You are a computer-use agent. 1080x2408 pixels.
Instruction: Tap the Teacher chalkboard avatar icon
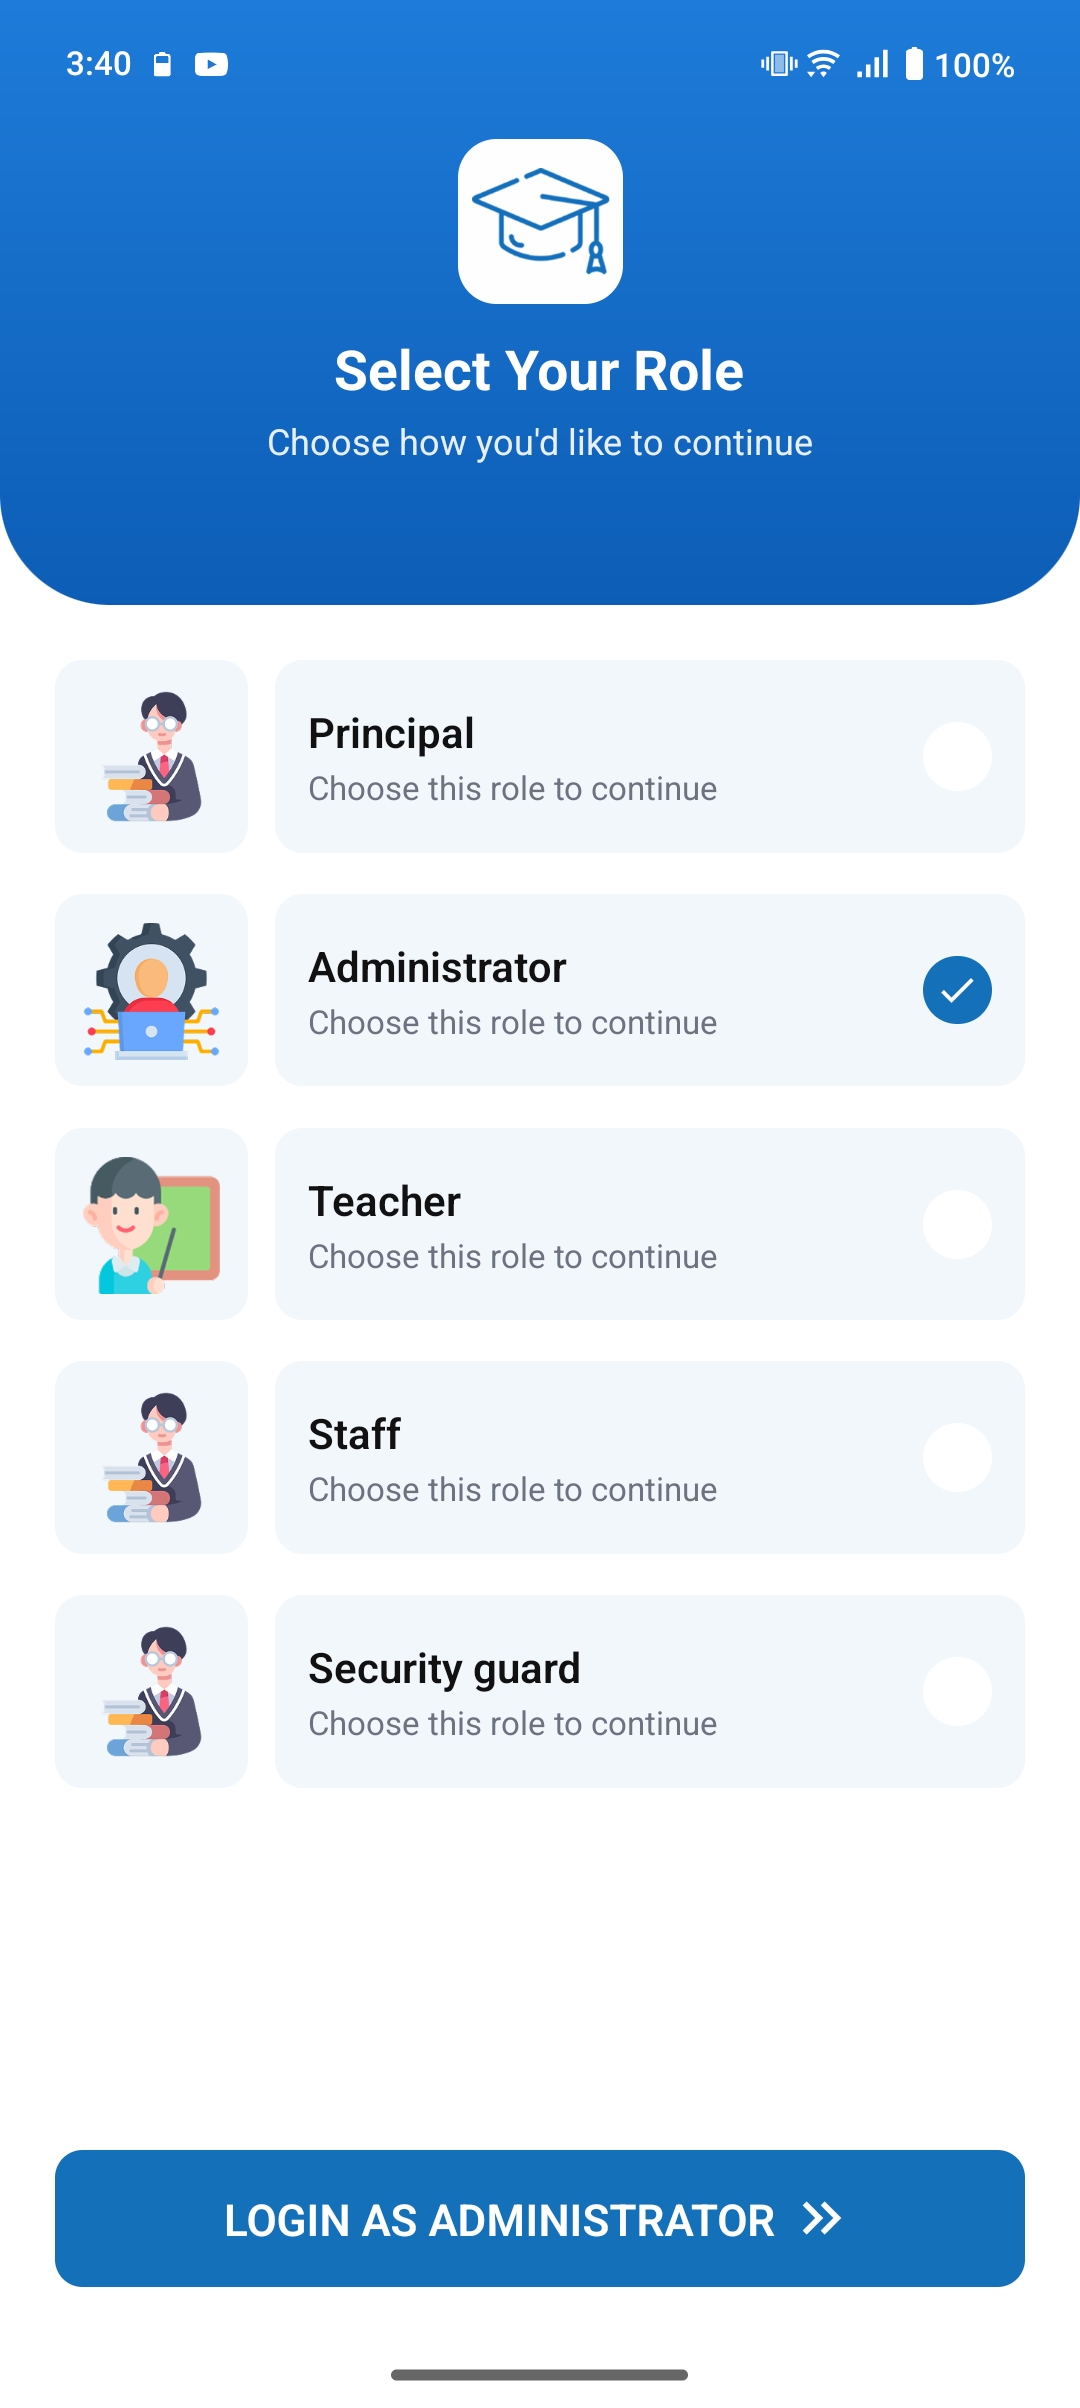click(x=151, y=1224)
